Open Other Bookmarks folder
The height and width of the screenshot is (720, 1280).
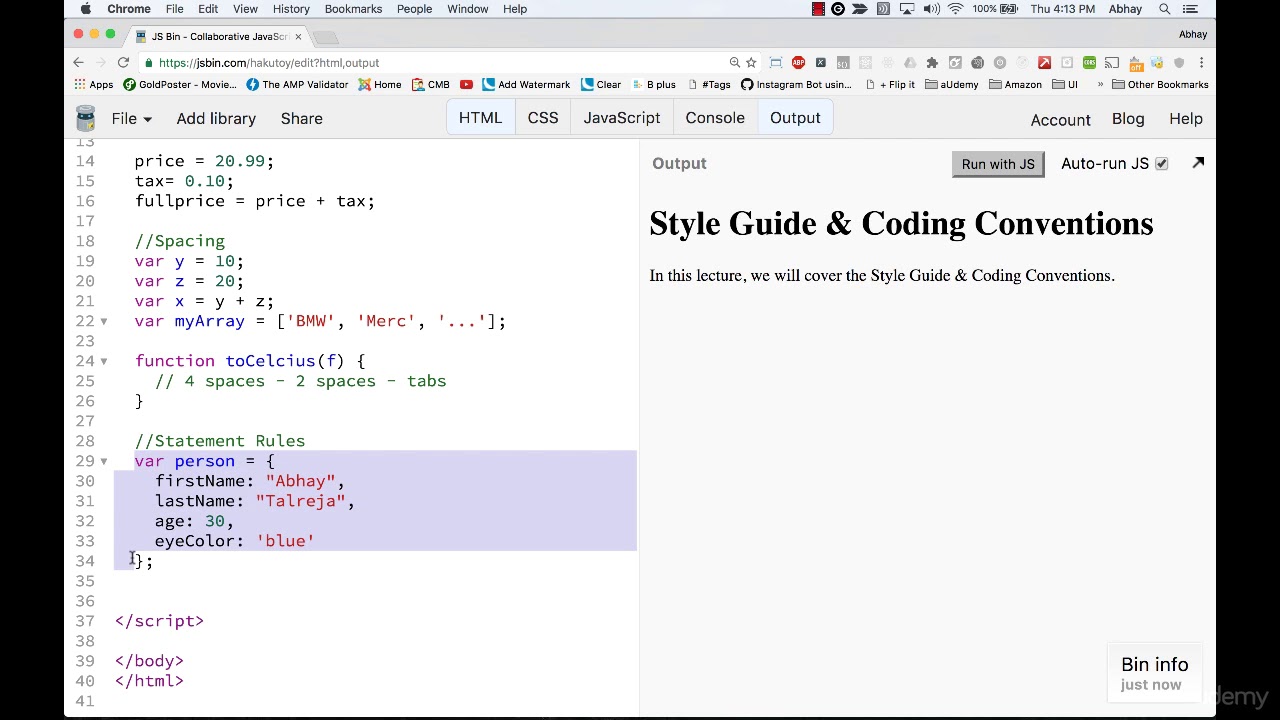(1160, 85)
